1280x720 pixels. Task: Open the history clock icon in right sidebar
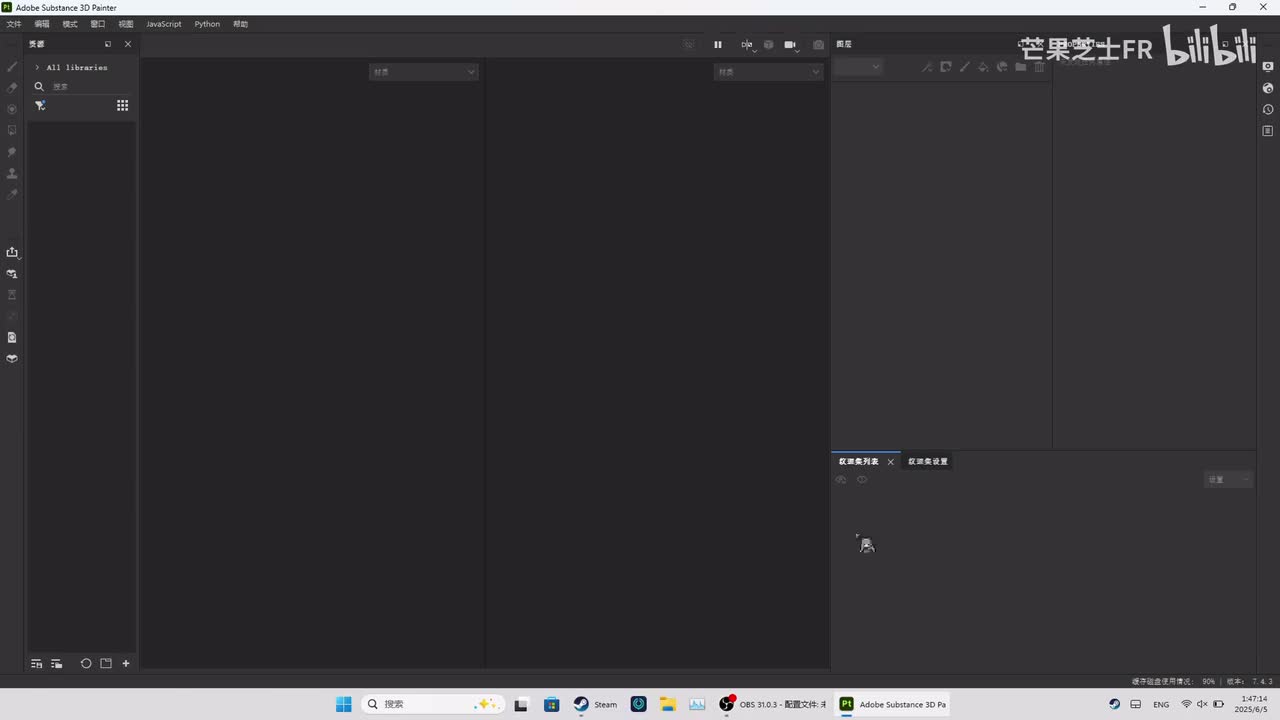pyautogui.click(x=1268, y=109)
